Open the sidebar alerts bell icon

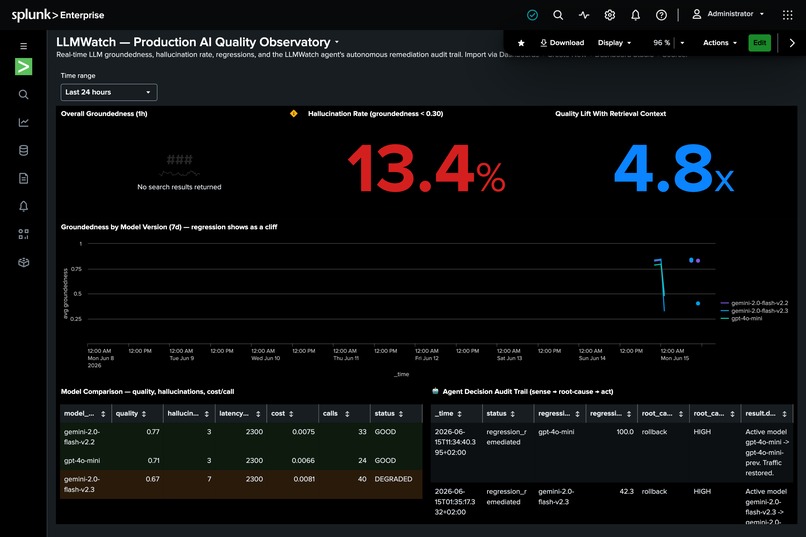click(x=24, y=206)
